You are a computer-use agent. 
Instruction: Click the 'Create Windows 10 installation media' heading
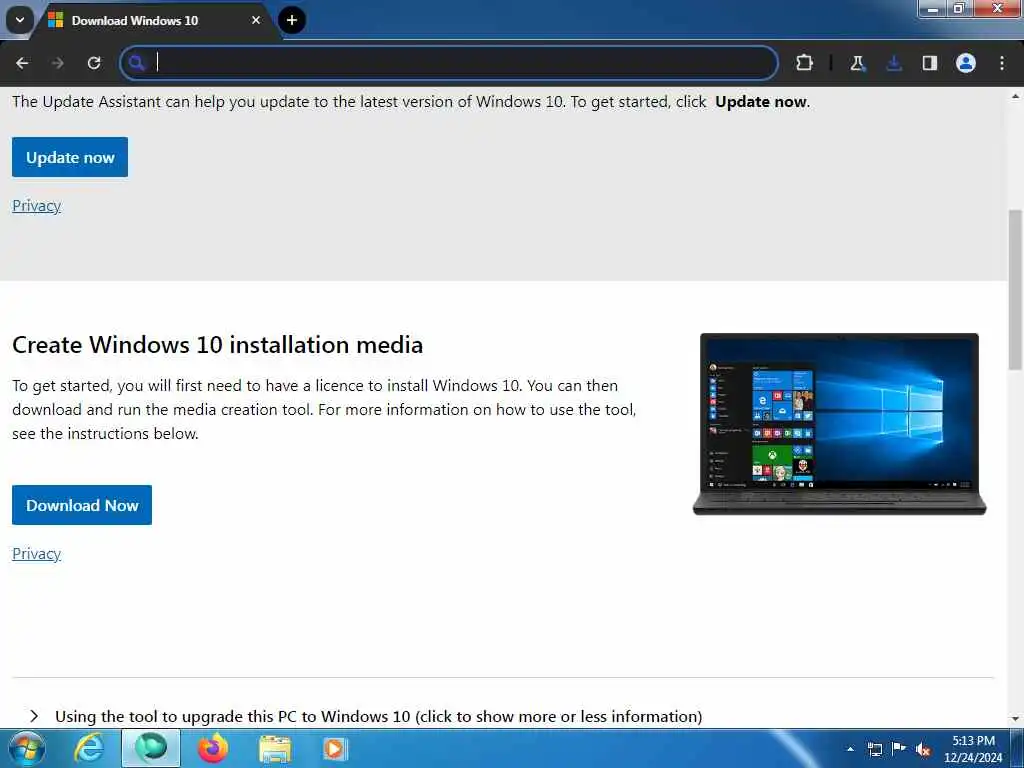coord(217,345)
